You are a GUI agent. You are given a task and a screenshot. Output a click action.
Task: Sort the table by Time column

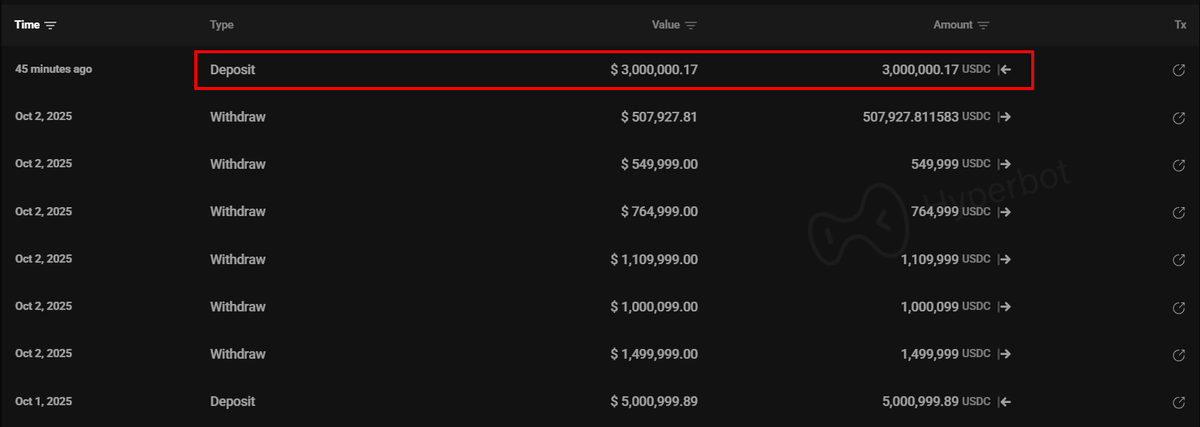coord(51,24)
